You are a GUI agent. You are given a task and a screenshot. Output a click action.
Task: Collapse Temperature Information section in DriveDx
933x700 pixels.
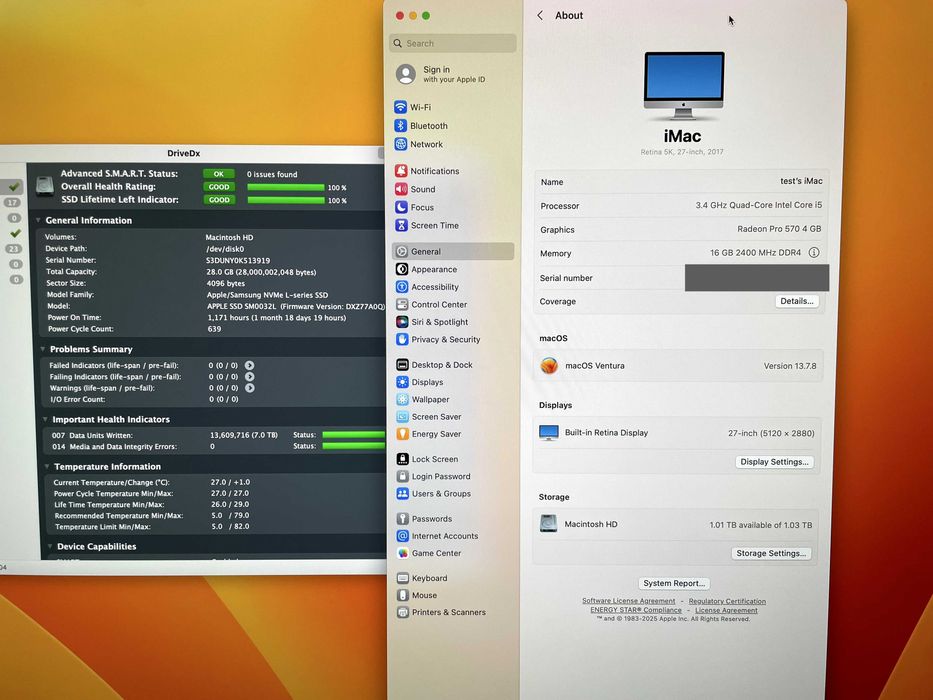pos(47,466)
